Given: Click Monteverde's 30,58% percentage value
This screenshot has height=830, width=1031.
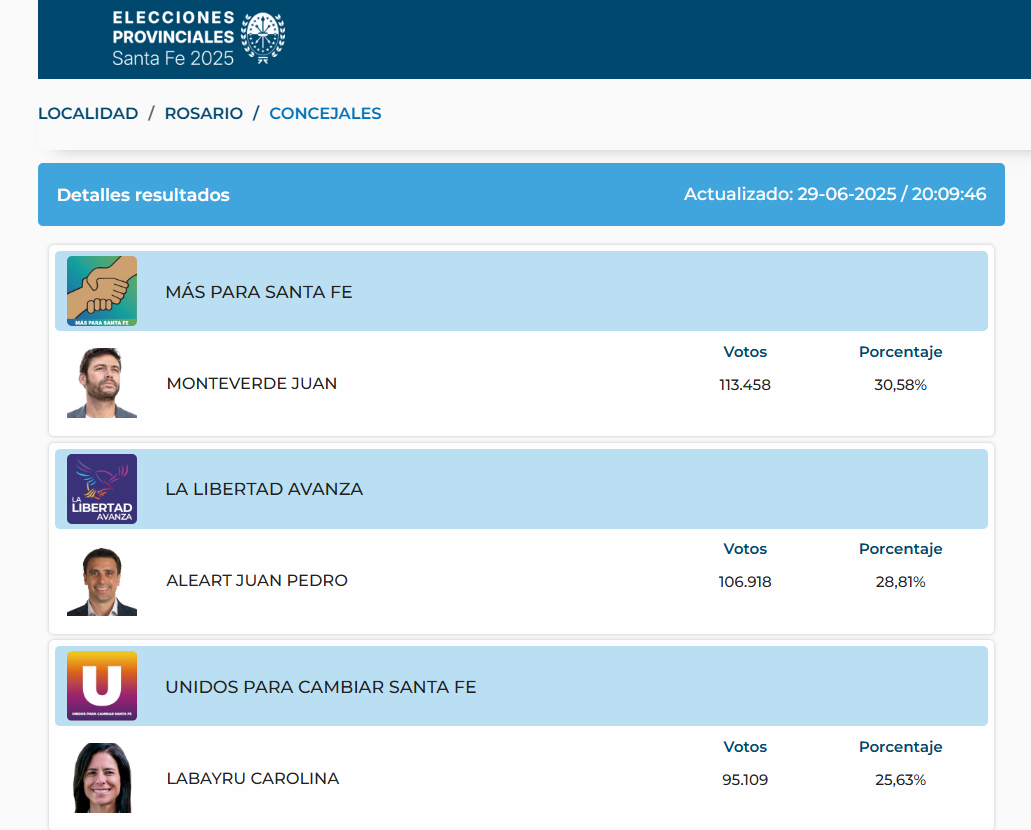Looking at the screenshot, I should coord(900,384).
